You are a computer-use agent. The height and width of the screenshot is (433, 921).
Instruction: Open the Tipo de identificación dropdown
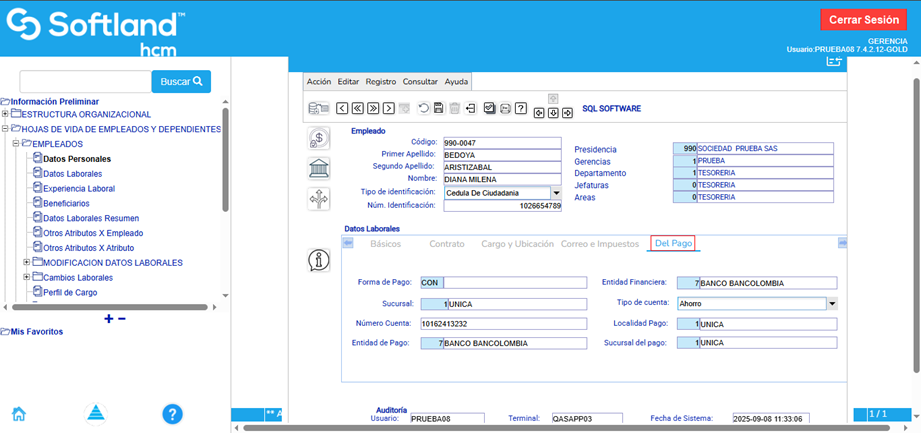[556, 193]
